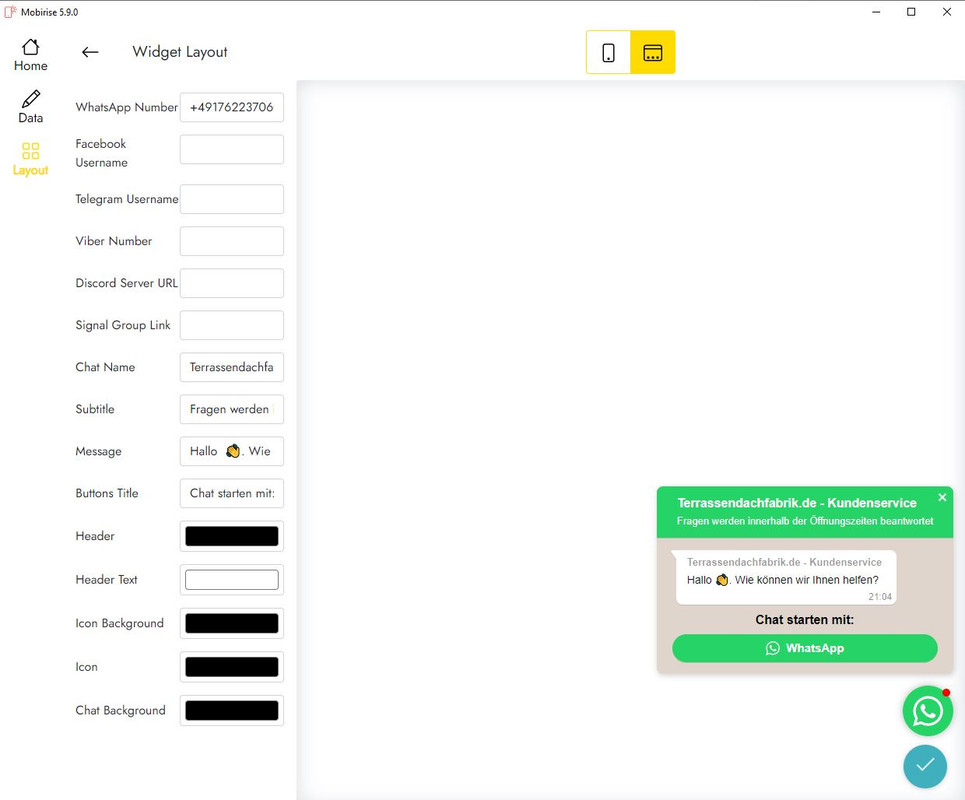Screen dimensions: 965x800
Task: Click the Discord Server URL field
Action: (x=231, y=283)
